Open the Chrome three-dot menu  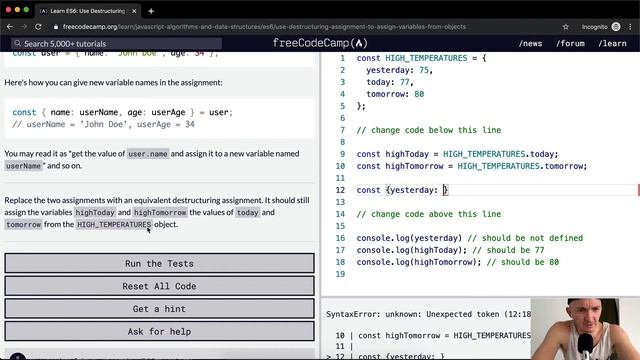click(630, 27)
